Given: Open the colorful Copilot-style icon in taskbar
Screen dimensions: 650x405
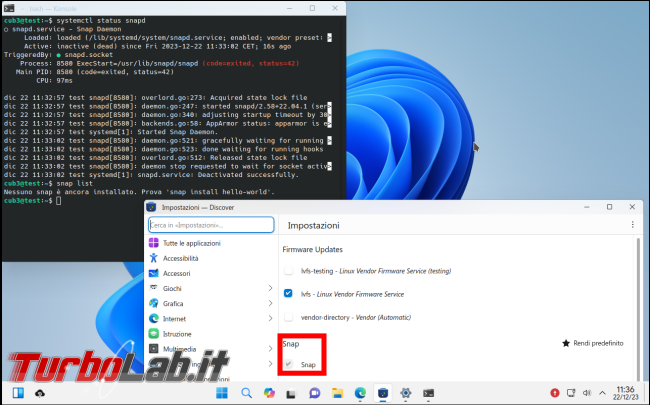Looking at the screenshot, I should 269,393.
